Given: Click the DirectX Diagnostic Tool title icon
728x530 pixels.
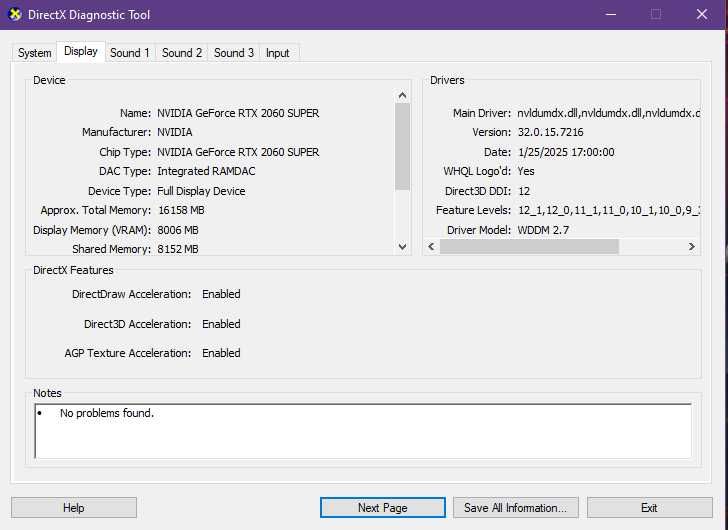Looking at the screenshot, I should pyautogui.click(x=15, y=15).
